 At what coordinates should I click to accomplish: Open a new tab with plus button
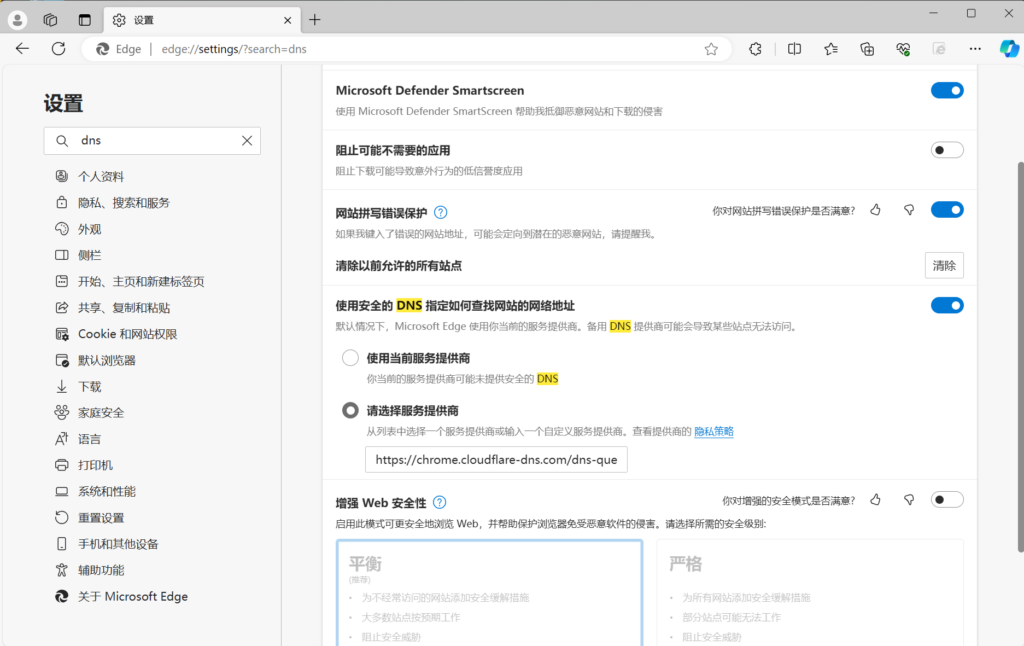click(315, 20)
